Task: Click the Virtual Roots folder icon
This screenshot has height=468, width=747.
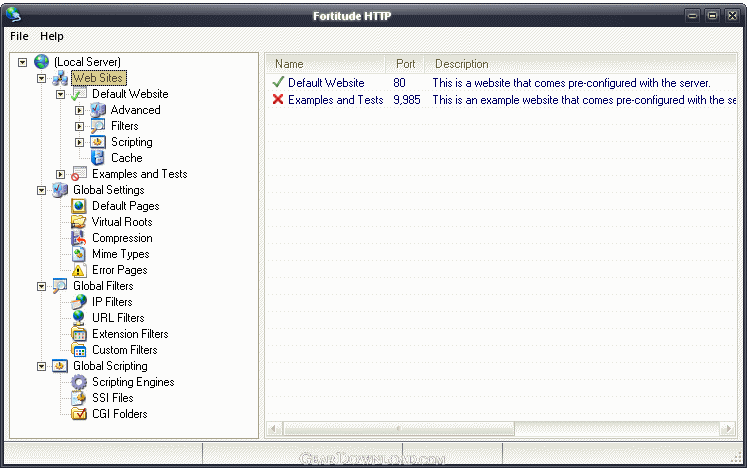Action: (79, 222)
